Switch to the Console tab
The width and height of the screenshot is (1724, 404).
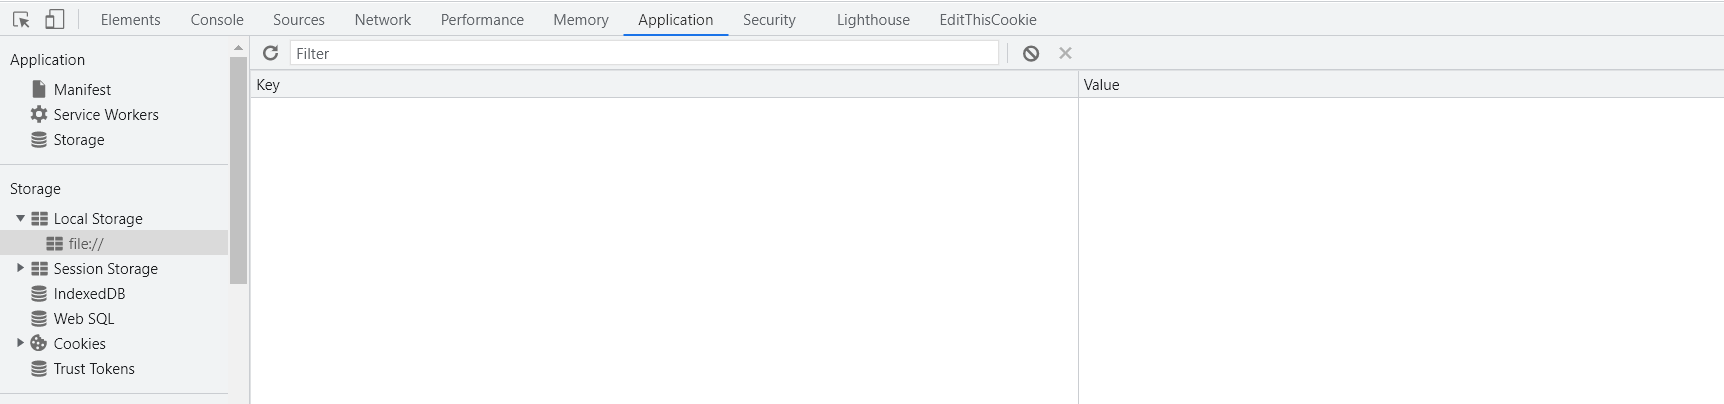217,20
